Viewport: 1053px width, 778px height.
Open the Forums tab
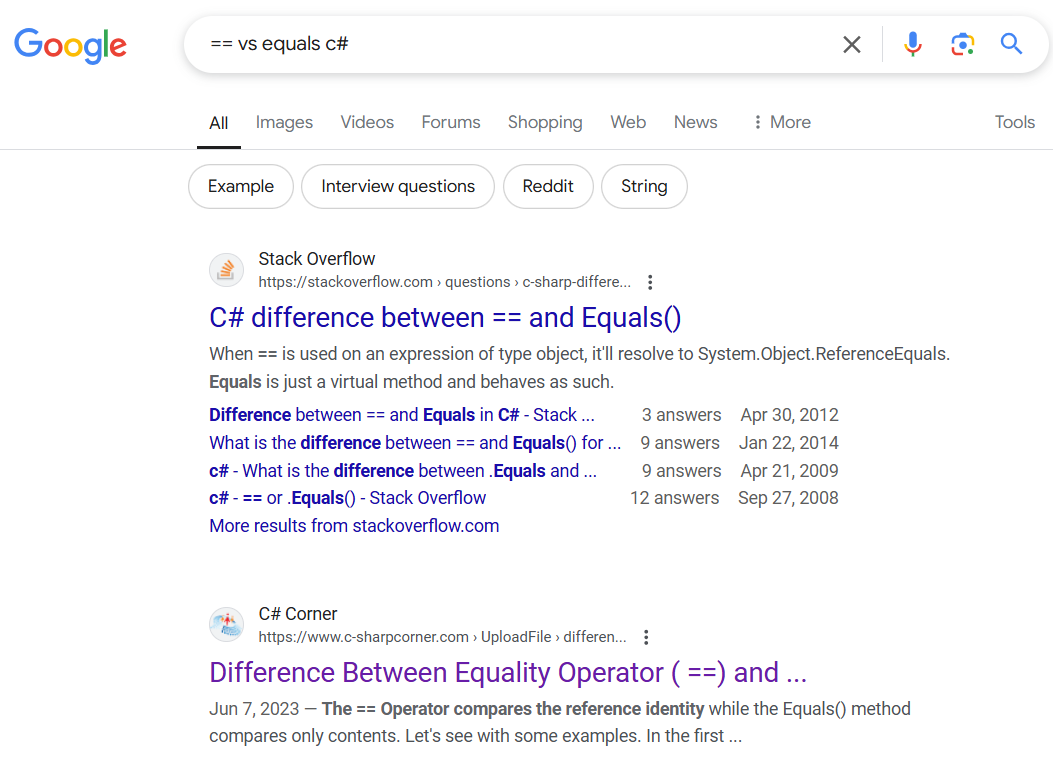pos(451,122)
